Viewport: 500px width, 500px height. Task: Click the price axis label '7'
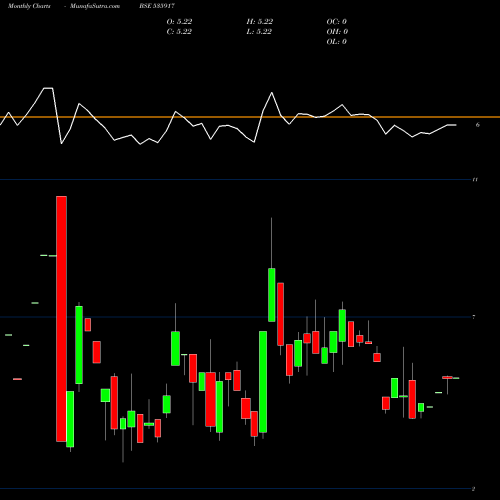tap(474, 317)
